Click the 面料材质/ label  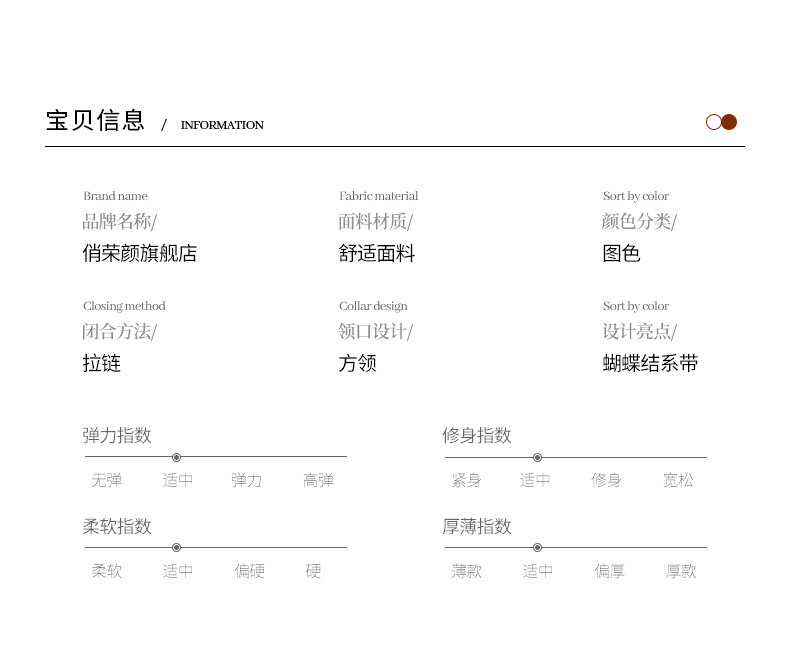(376, 221)
